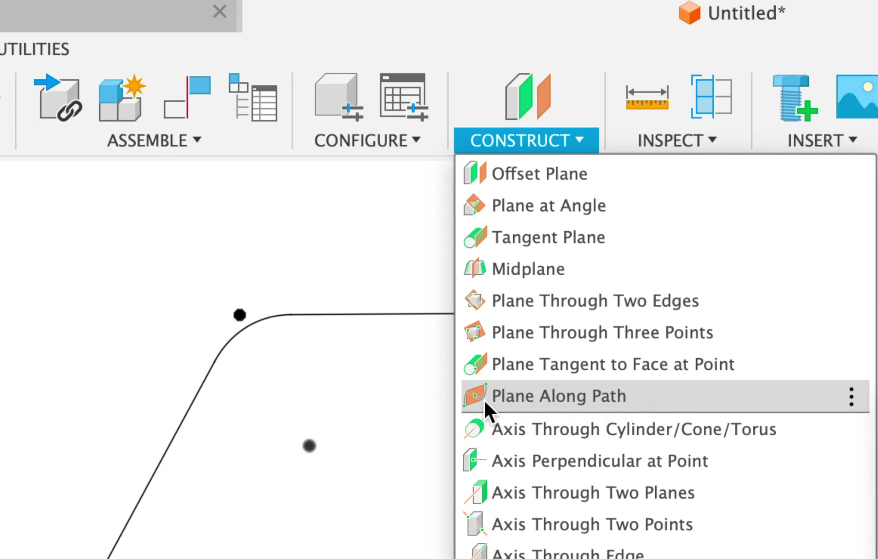The height and width of the screenshot is (559, 878).
Task: Expand the CONFIGURE dropdown menu
Action: pyautogui.click(x=367, y=141)
